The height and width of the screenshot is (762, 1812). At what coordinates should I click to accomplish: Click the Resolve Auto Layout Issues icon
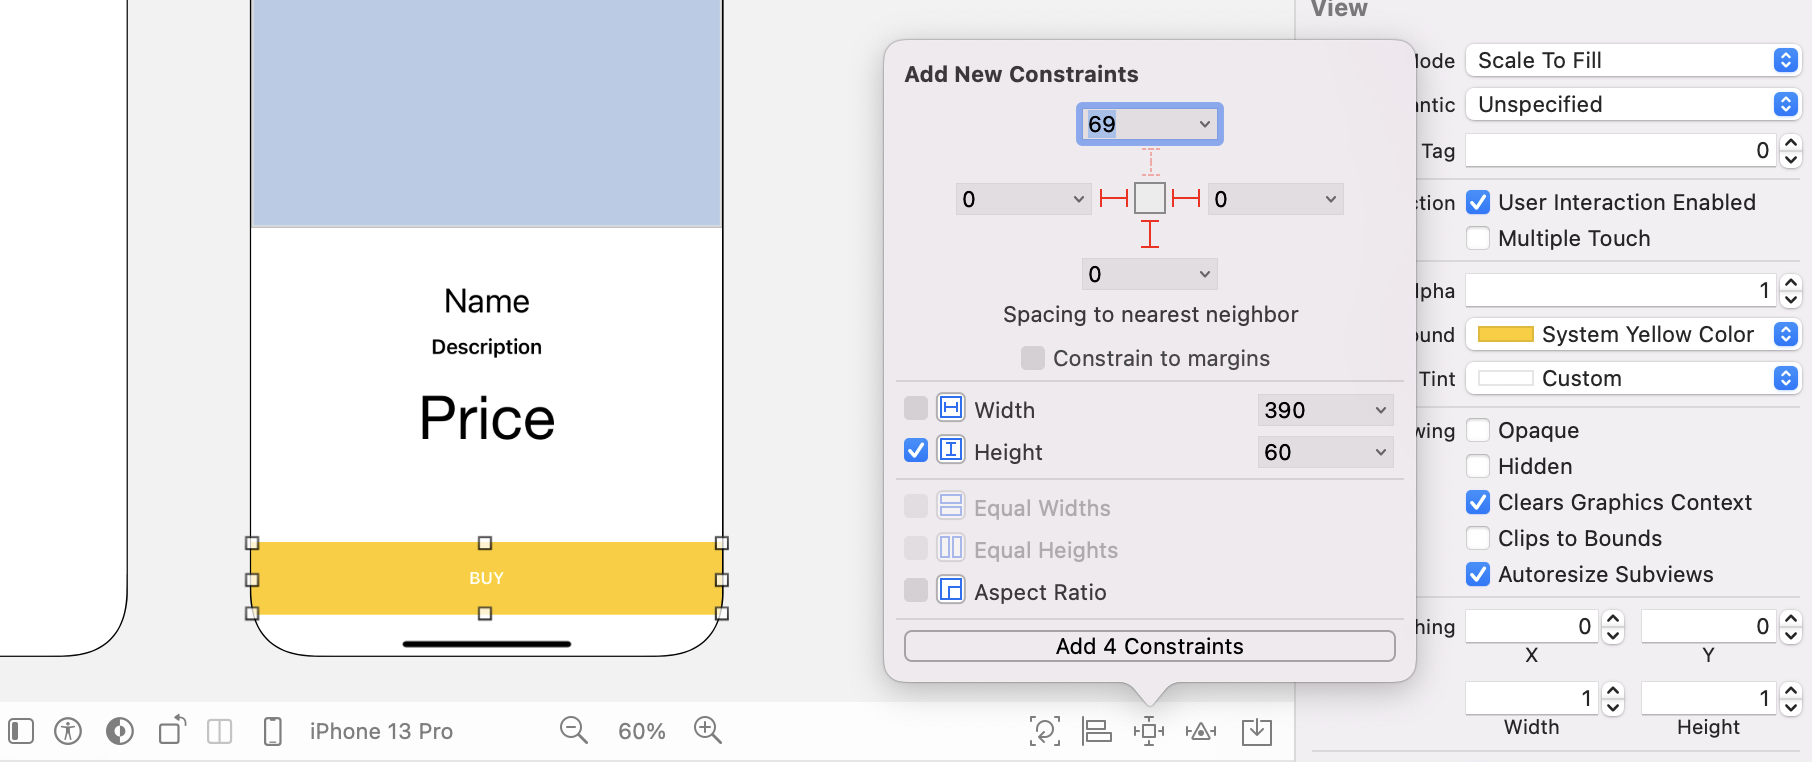[x=1201, y=731]
